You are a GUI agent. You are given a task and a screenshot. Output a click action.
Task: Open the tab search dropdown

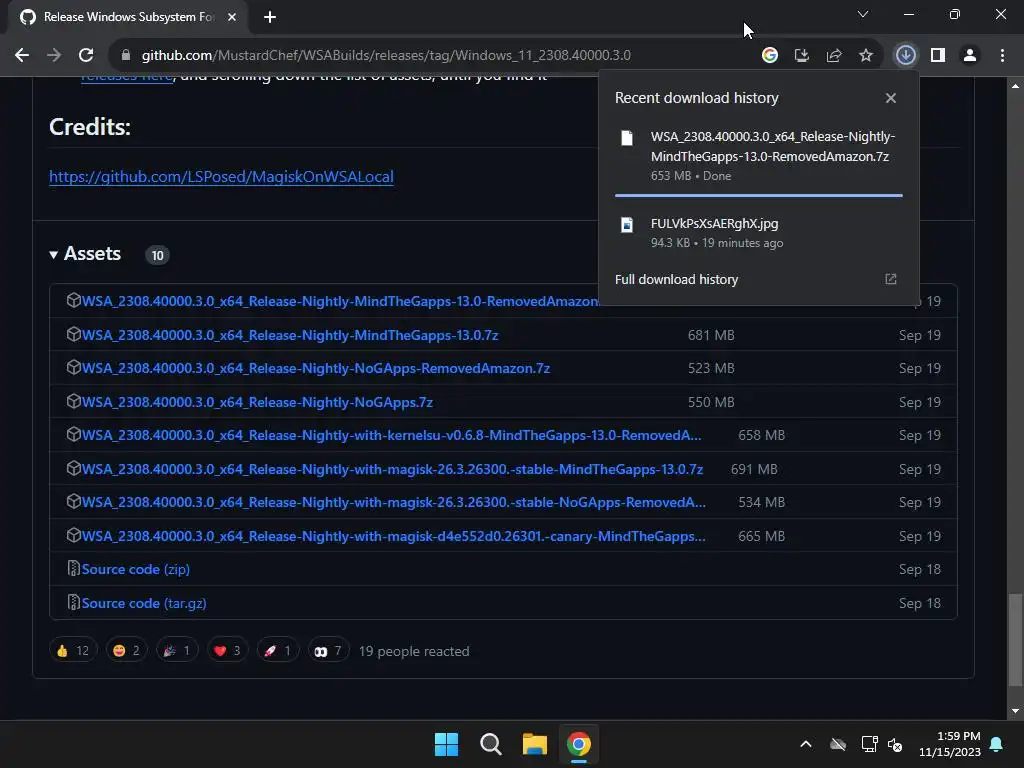[863, 14]
